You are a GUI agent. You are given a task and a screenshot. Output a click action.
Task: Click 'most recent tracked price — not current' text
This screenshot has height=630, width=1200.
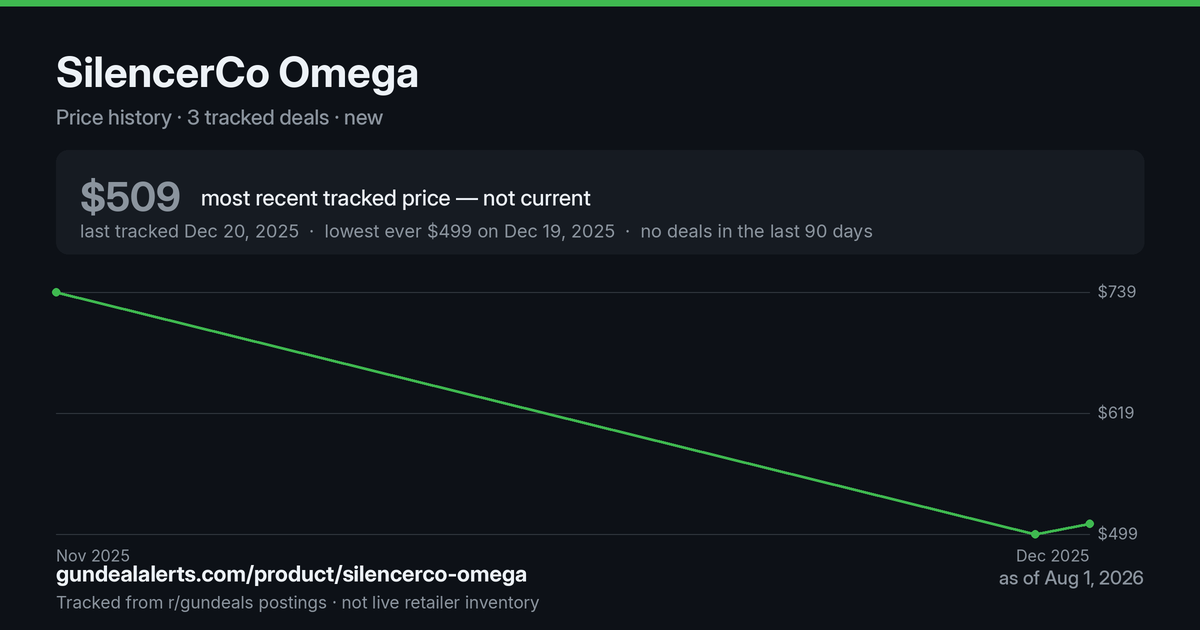click(396, 198)
